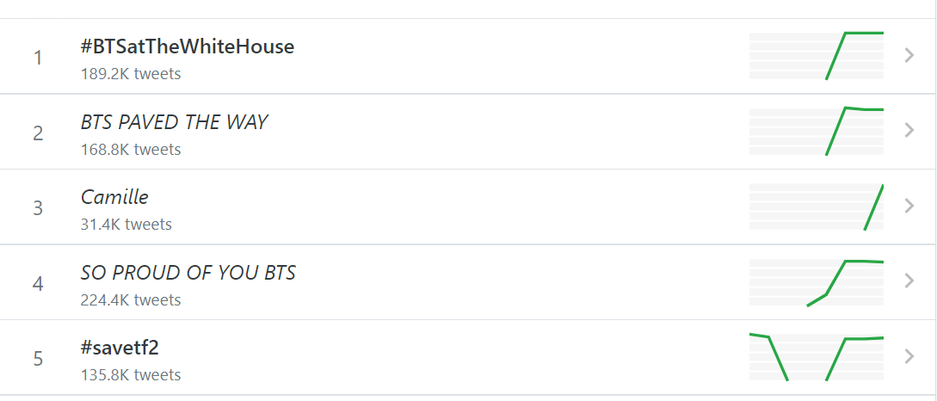The height and width of the screenshot is (401, 937).
Task: Open the SO PROUD OF YOU BTS trend
Action: coord(188,272)
